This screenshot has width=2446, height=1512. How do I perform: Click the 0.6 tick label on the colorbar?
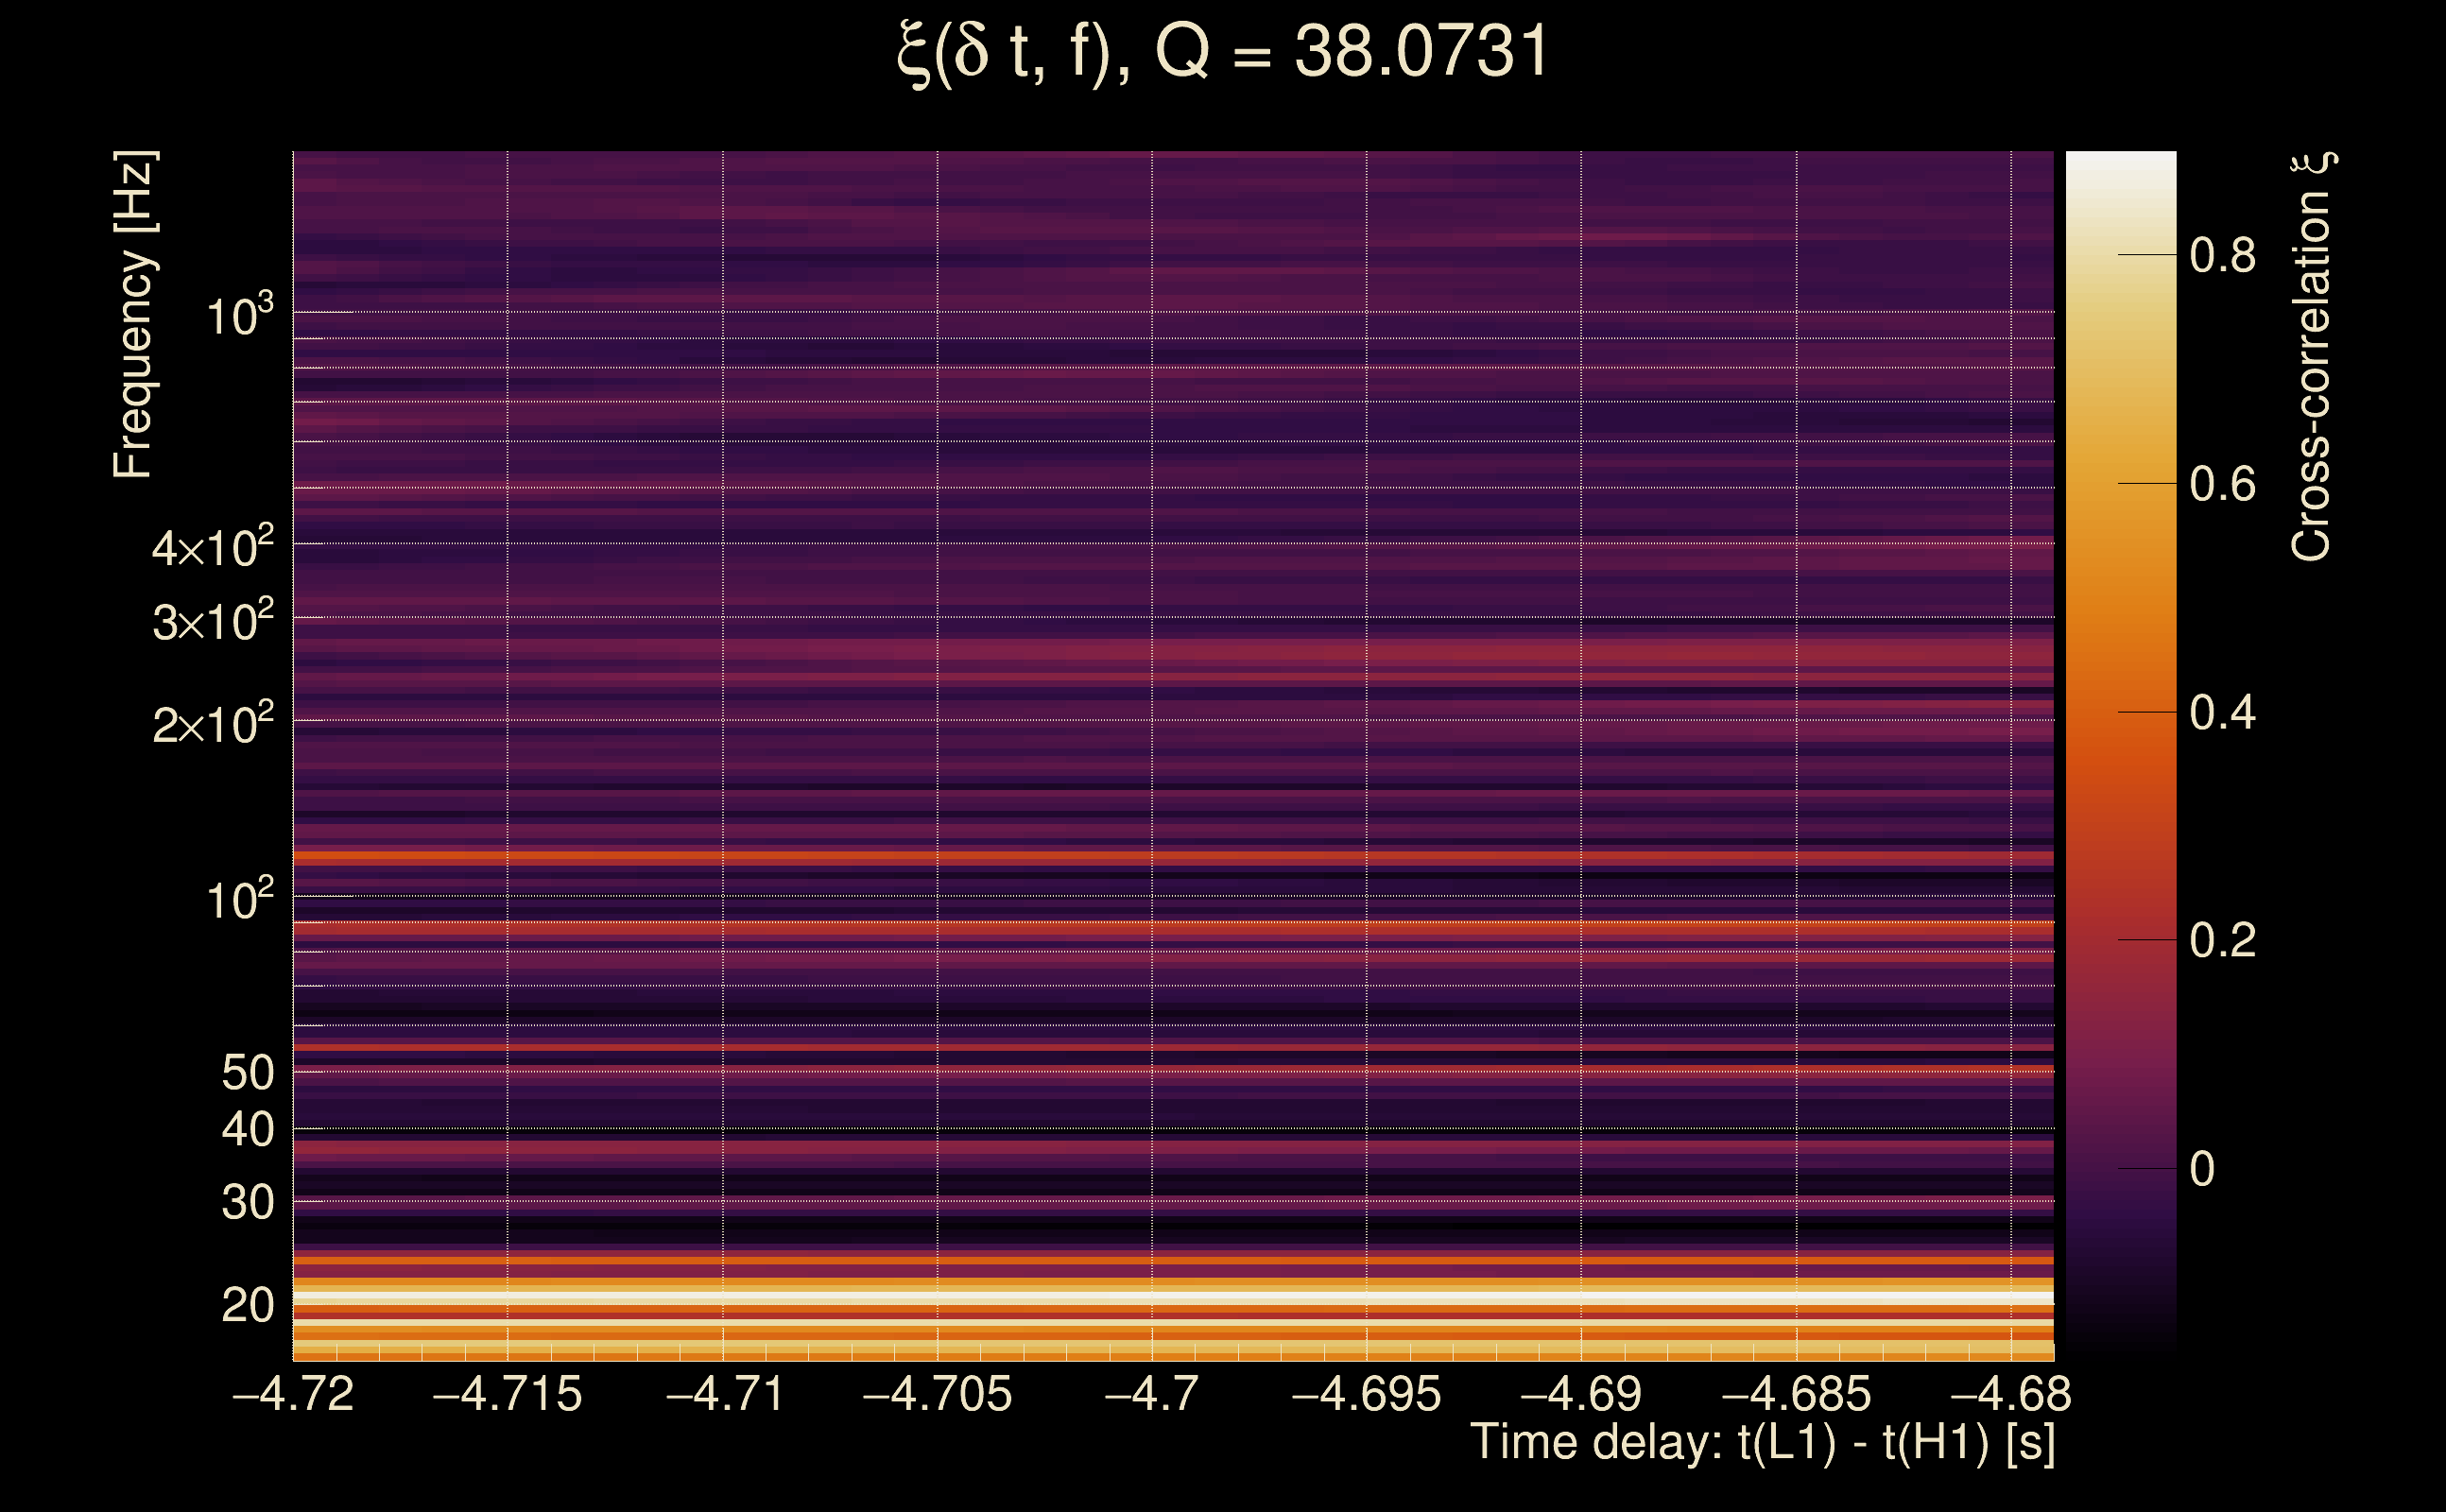2222,485
